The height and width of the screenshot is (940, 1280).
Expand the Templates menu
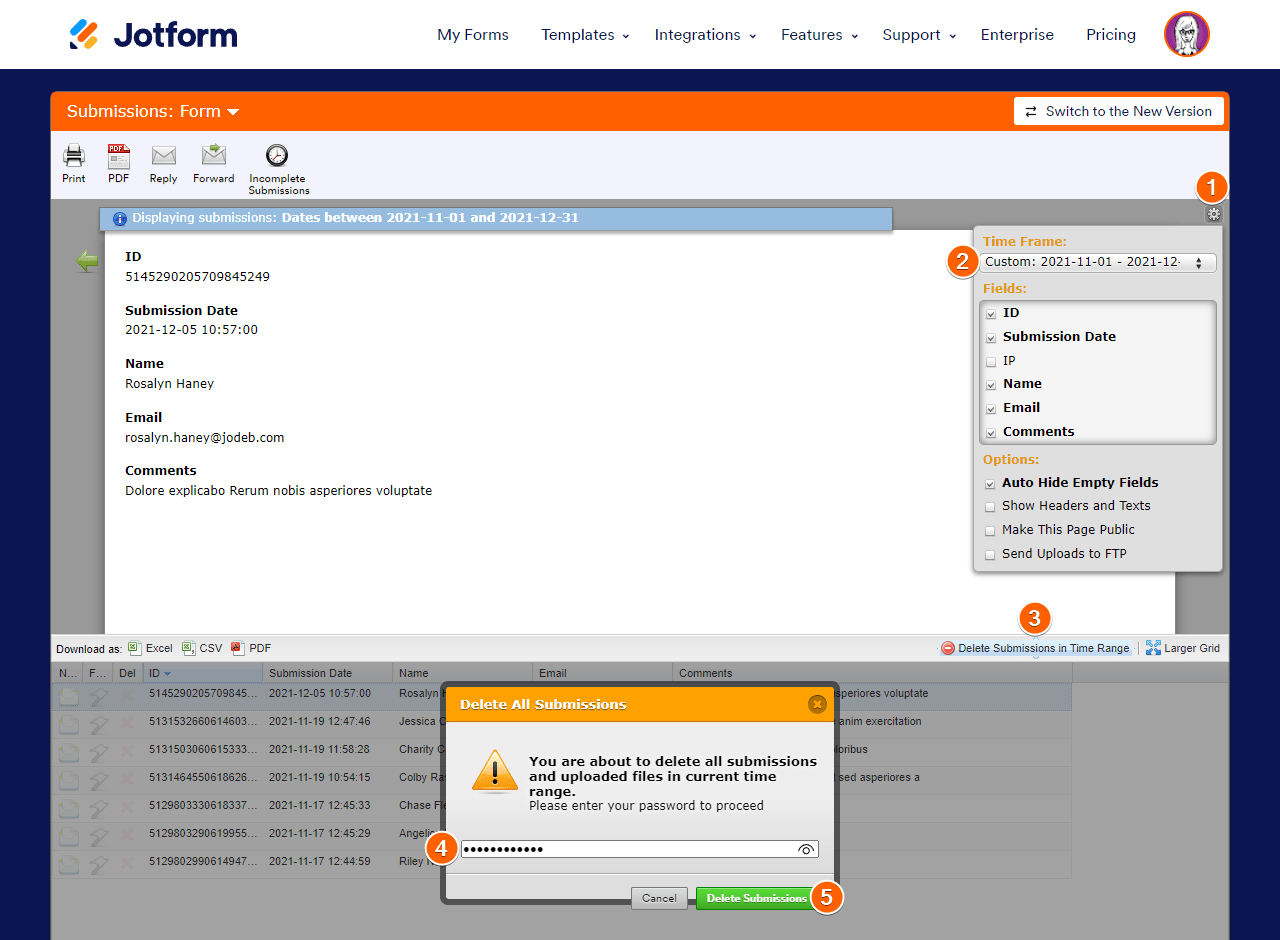tap(585, 34)
